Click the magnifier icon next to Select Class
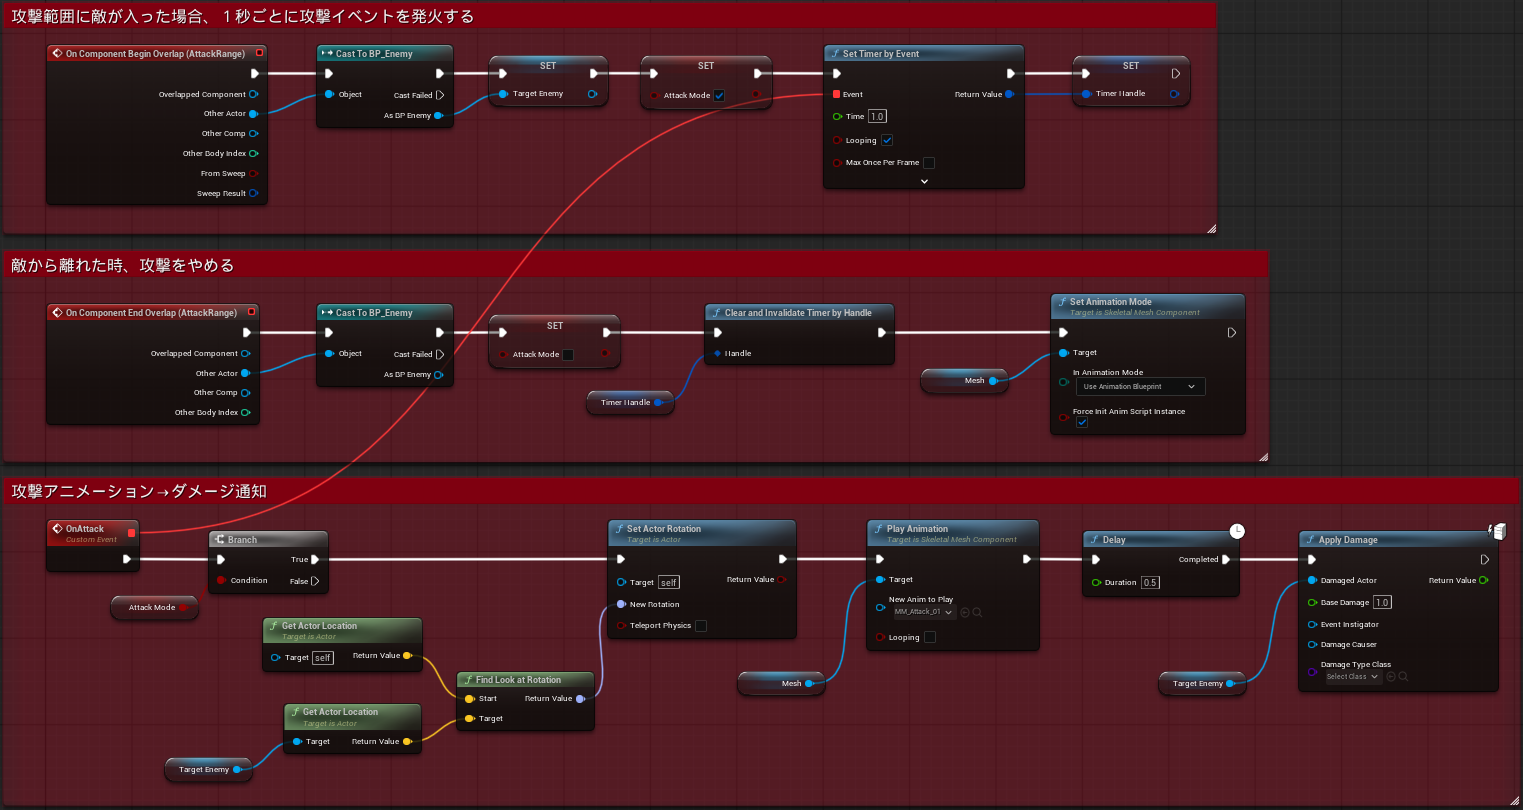This screenshot has height=810, width=1523. click(1403, 677)
